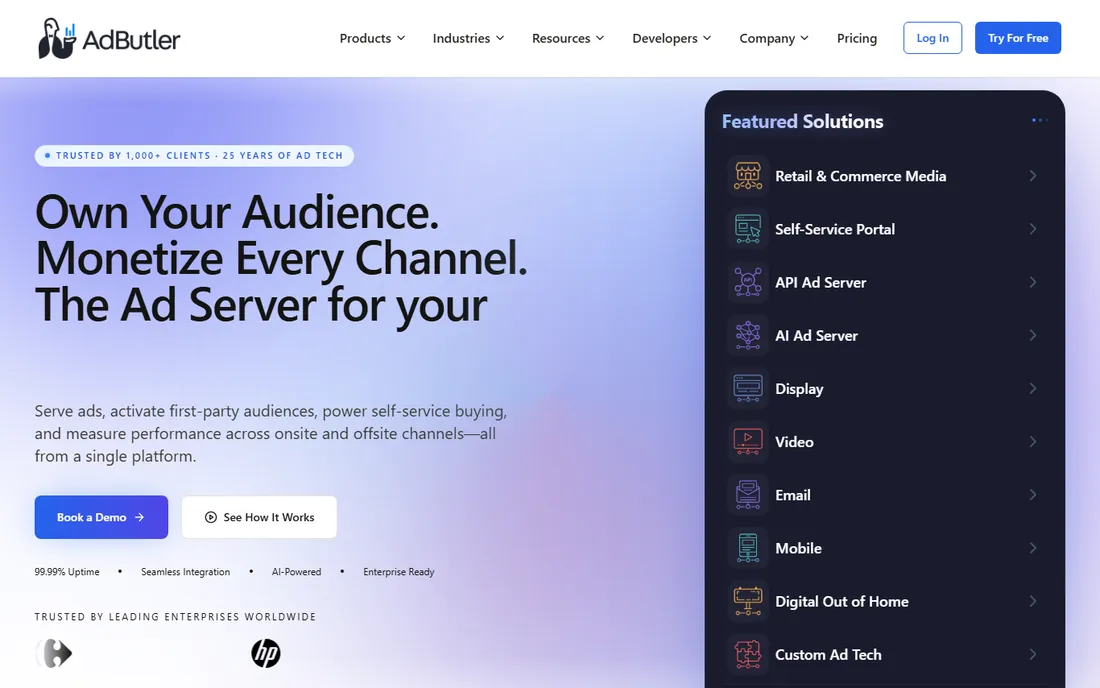1100x688 pixels.
Task: Click the Log In button
Action: click(932, 38)
